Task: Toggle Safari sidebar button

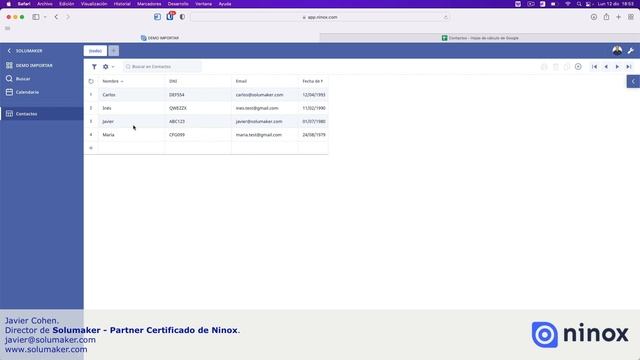Action: (36, 17)
